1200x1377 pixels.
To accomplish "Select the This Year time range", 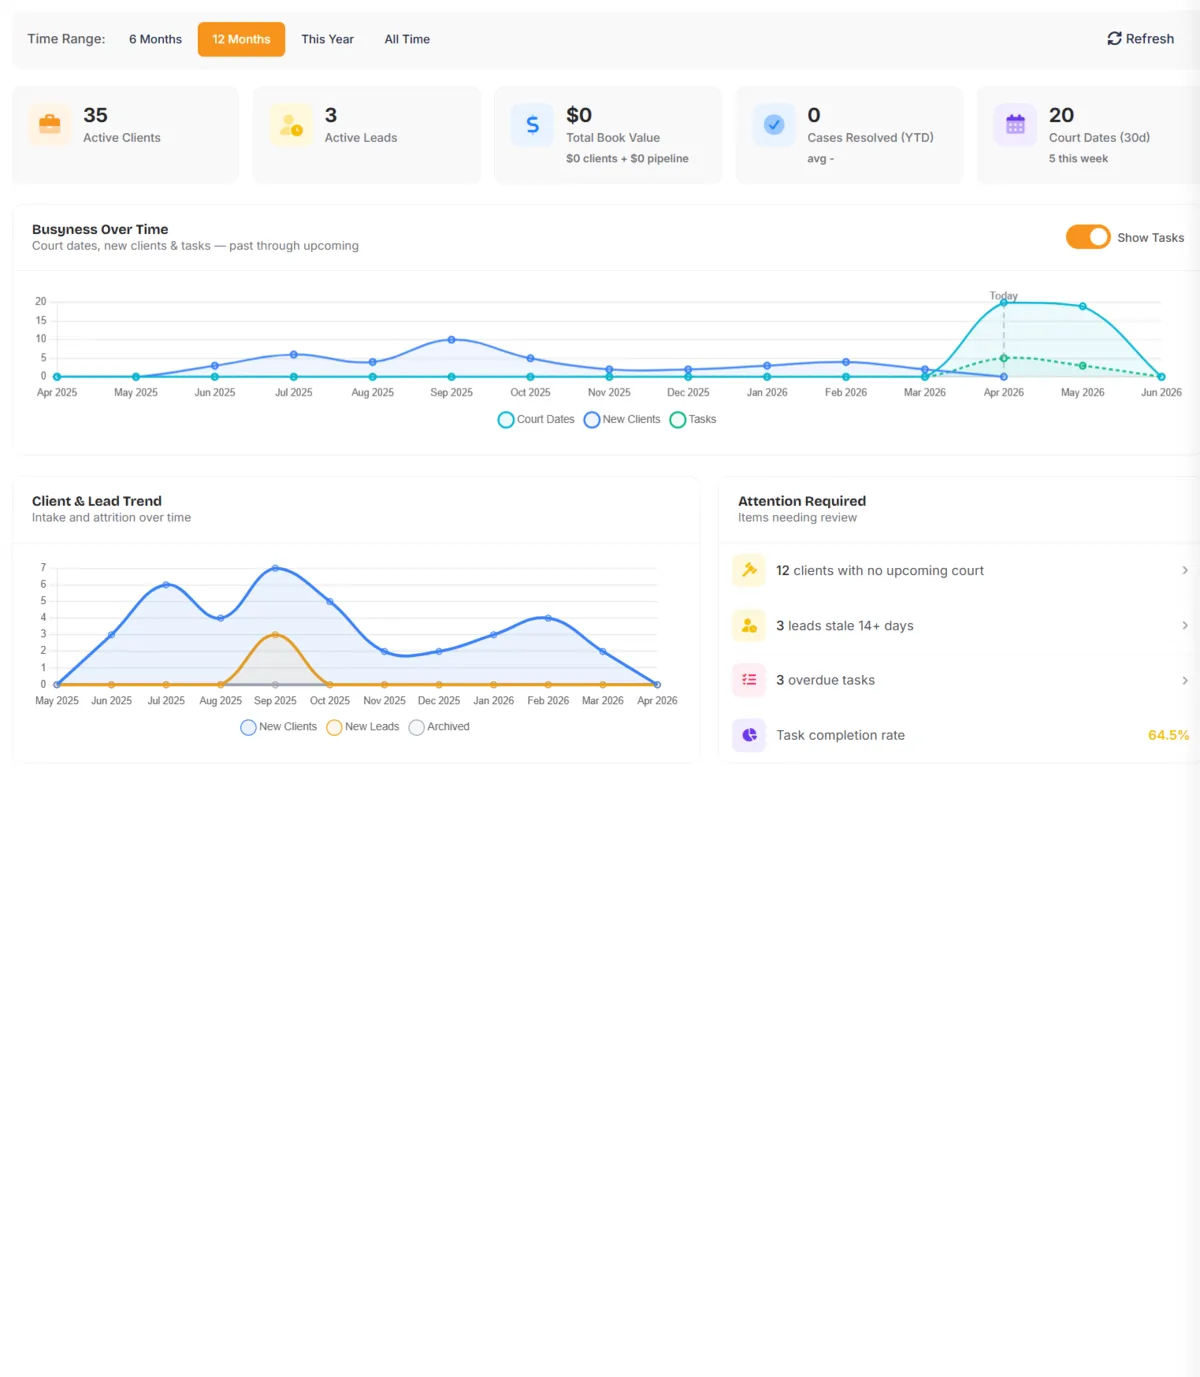I will (x=327, y=39).
